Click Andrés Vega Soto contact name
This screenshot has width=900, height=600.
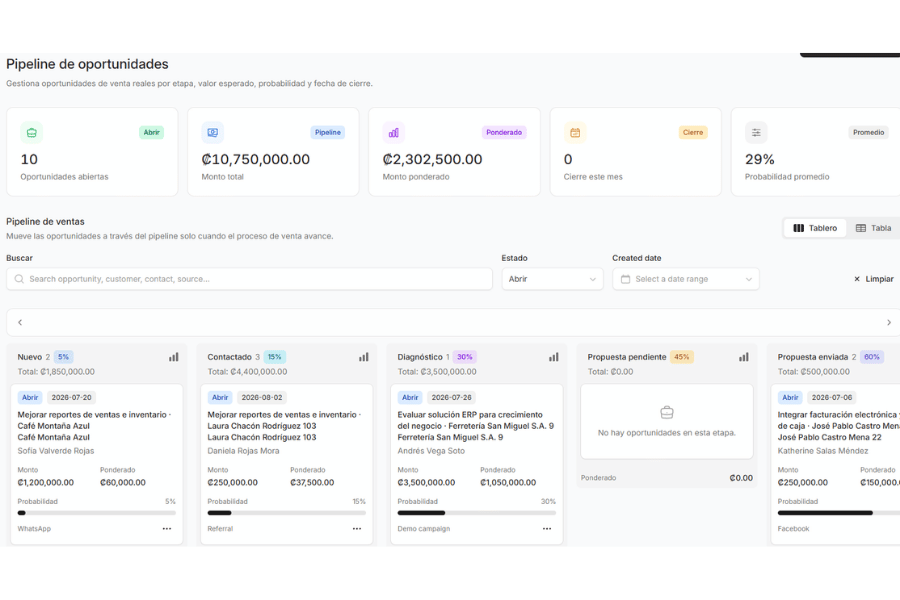point(431,451)
